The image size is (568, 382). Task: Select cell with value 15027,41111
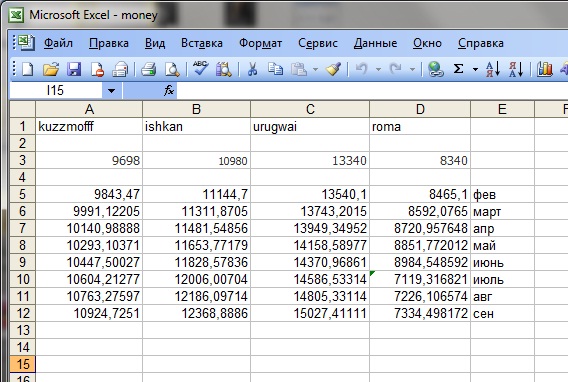[310, 313]
